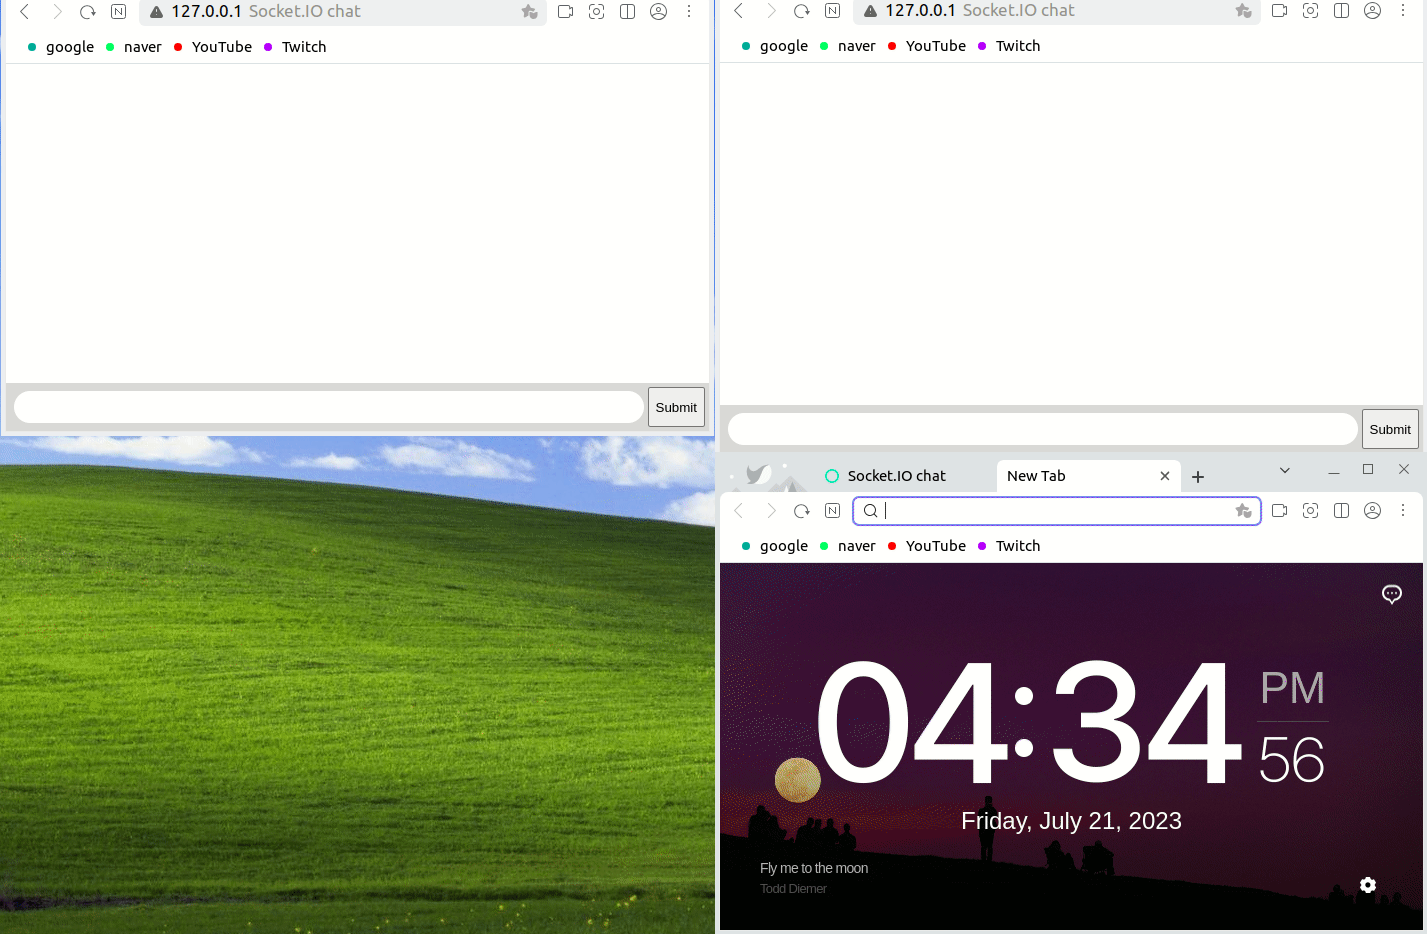The image size is (1427, 934).
Task: Click back arrow in top-left chat window
Action: [25, 12]
